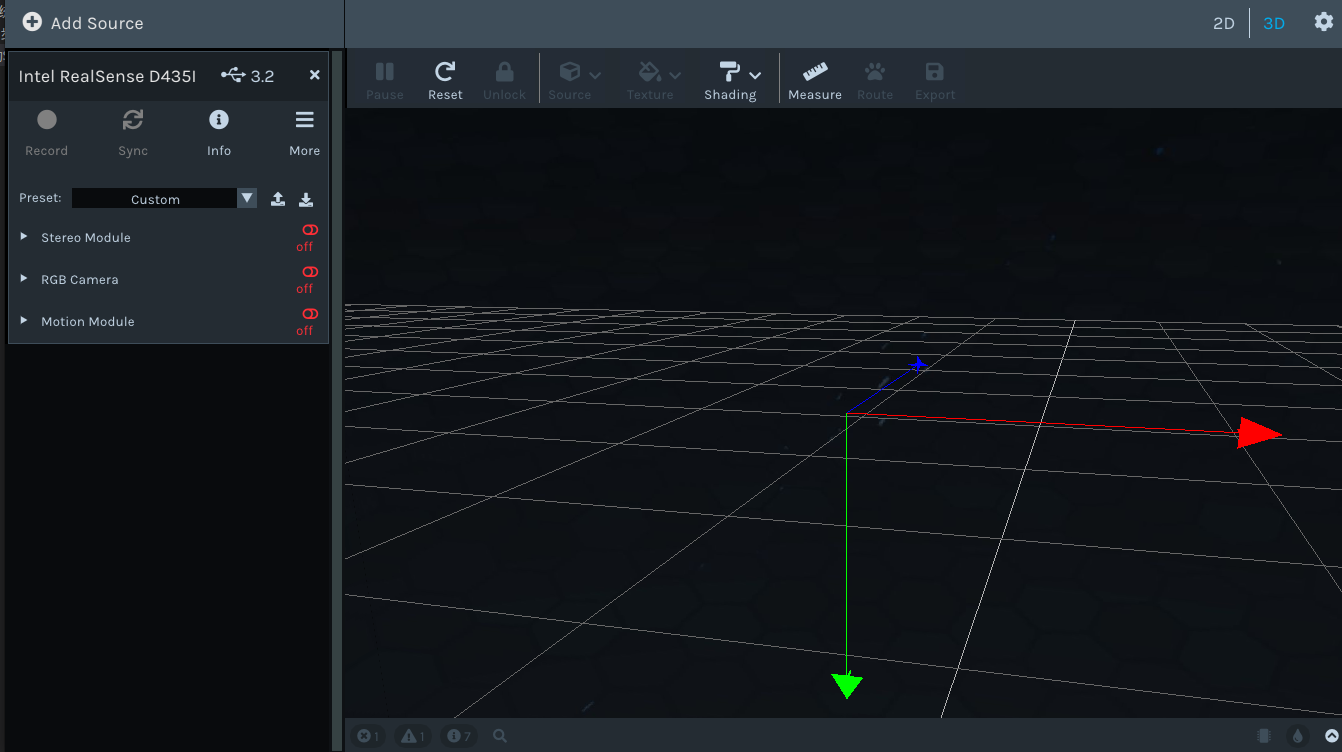Open the Preset dropdown arrow
The image size is (1342, 752).
(248, 198)
